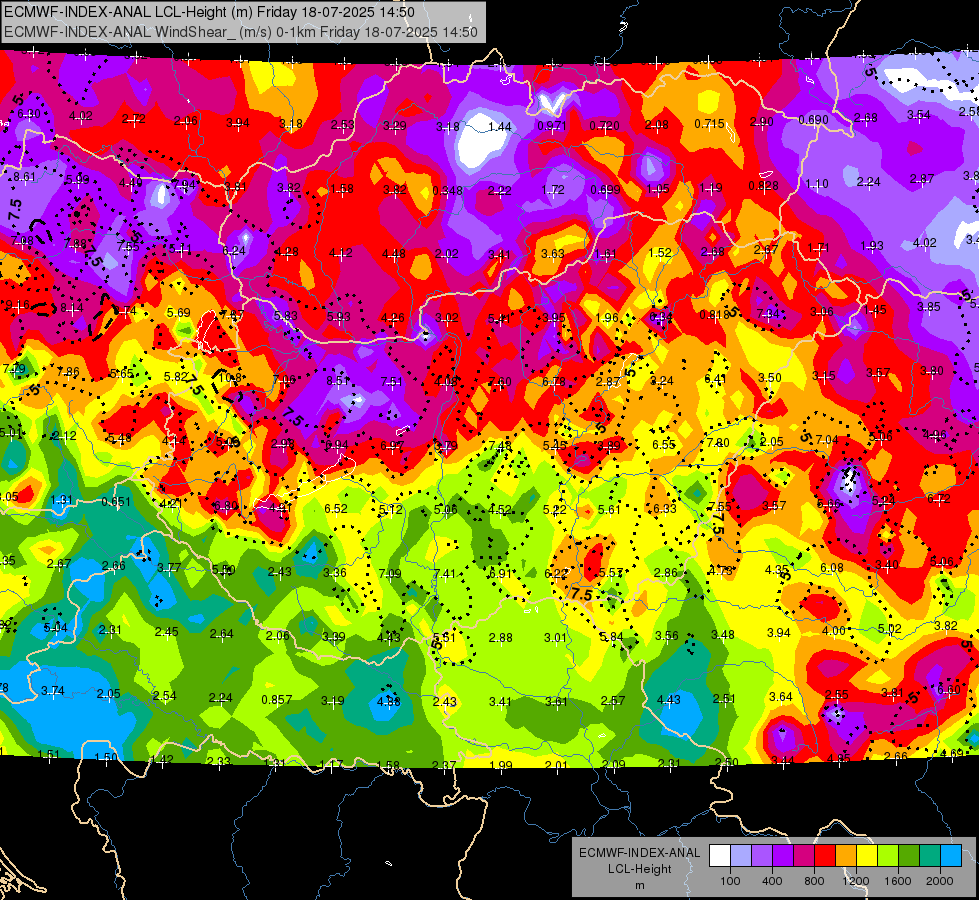
Task: Click the '0.971' wind shear value
Action: (x=552, y=126)
